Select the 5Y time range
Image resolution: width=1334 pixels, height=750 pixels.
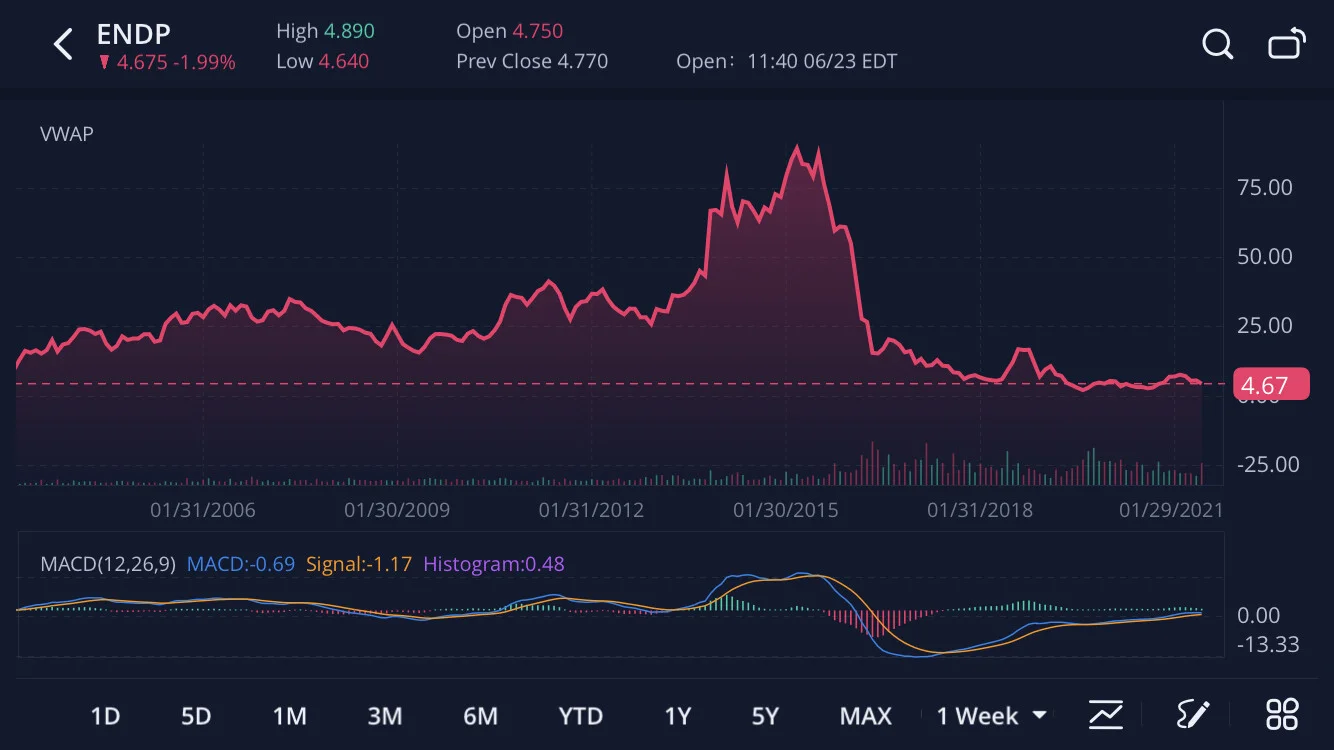765,716
